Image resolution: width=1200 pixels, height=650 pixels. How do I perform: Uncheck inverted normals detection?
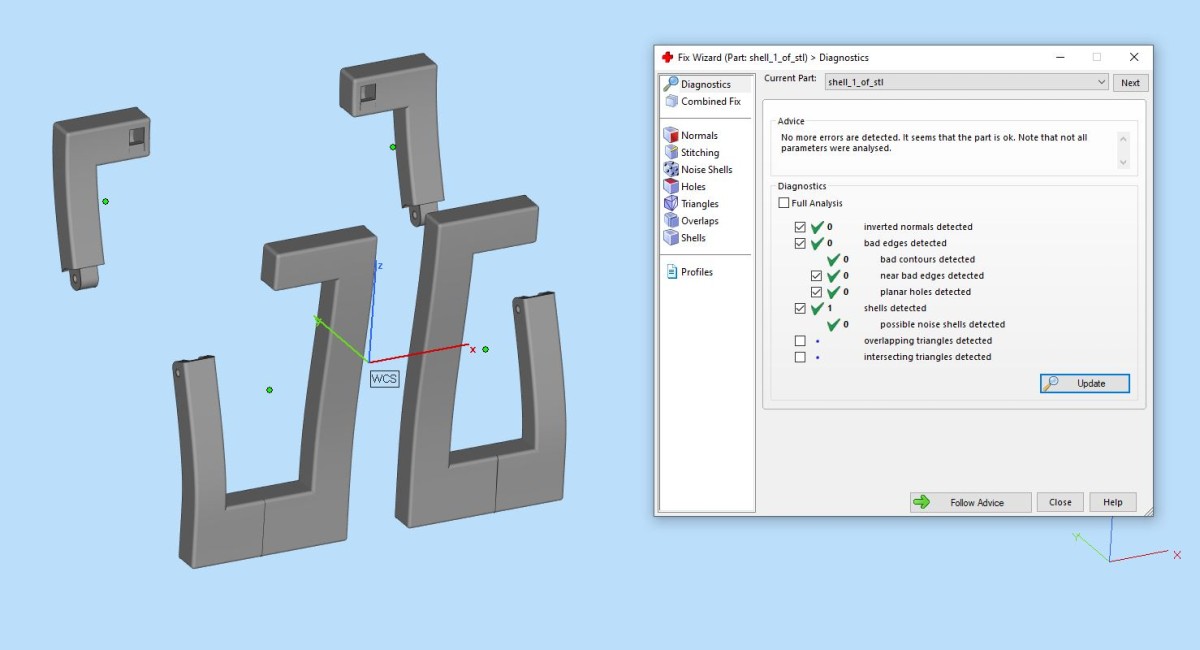click(x=800, y=227)
